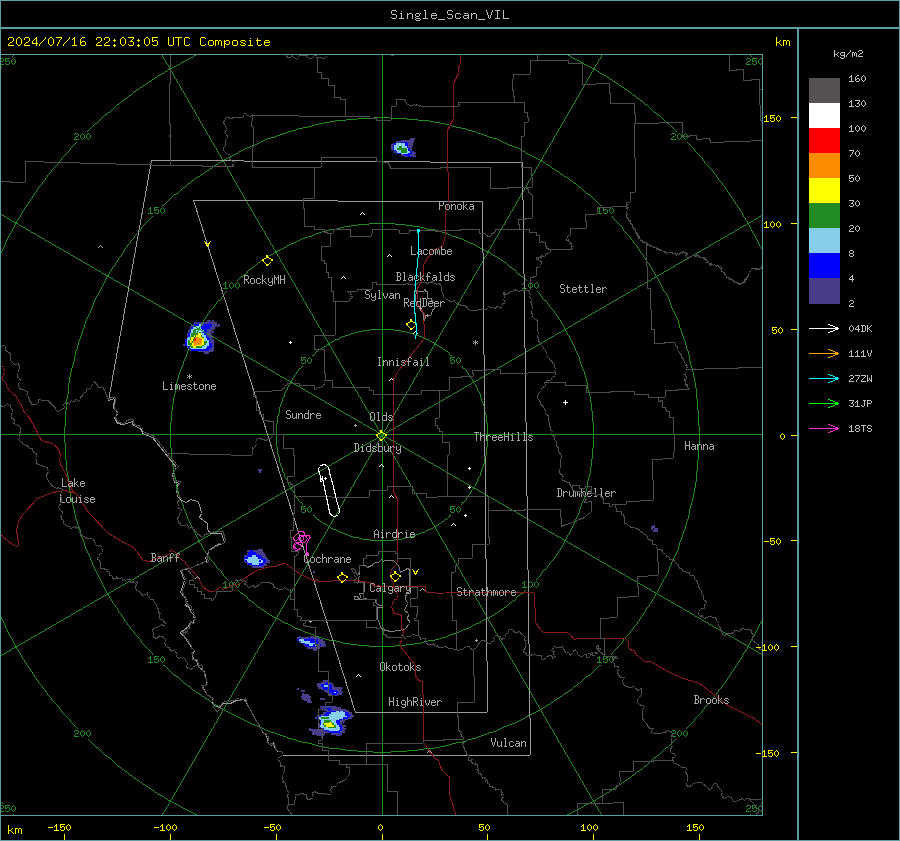Click the ThreeHills label
The height and width of the screenshot is (841, 900).
[503, 437]
